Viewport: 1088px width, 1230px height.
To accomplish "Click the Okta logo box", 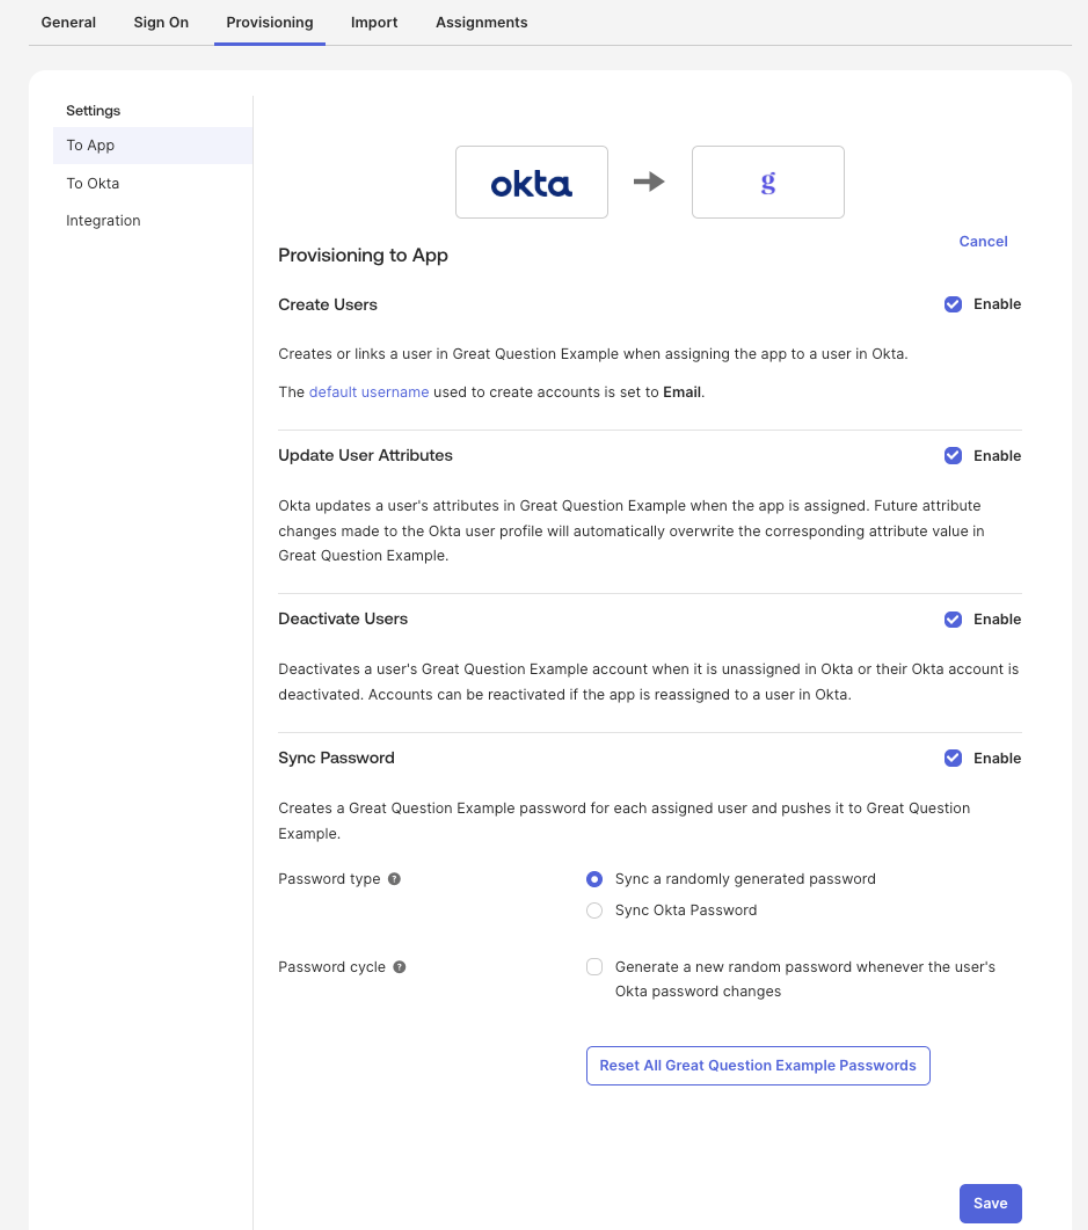I will 531,182.
